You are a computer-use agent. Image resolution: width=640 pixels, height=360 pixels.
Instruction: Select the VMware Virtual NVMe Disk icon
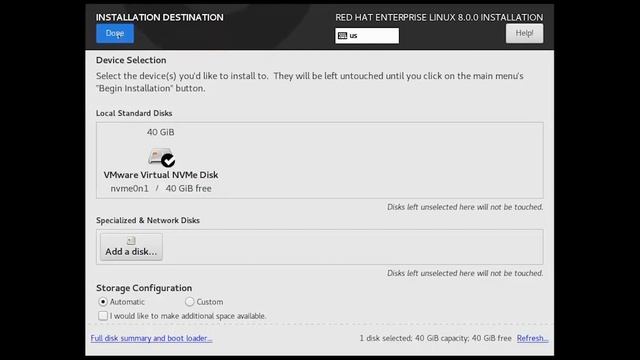tap(161, 157)
